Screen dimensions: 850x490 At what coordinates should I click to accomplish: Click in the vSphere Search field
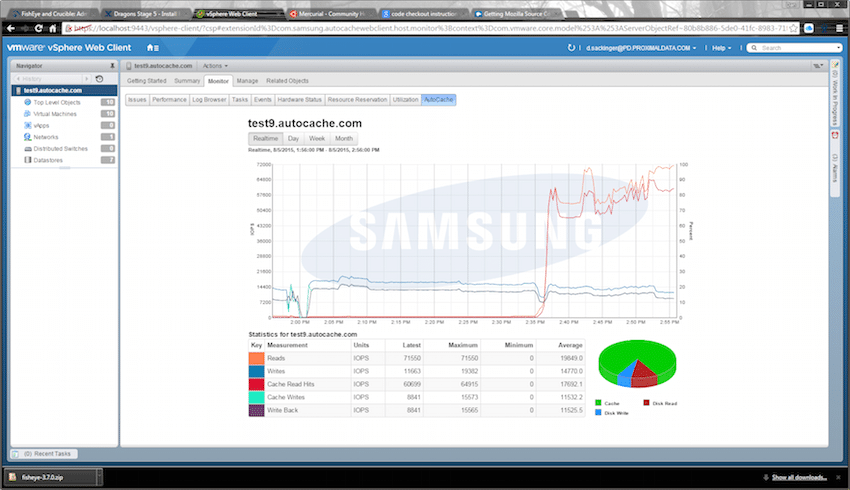click(797, 48)
